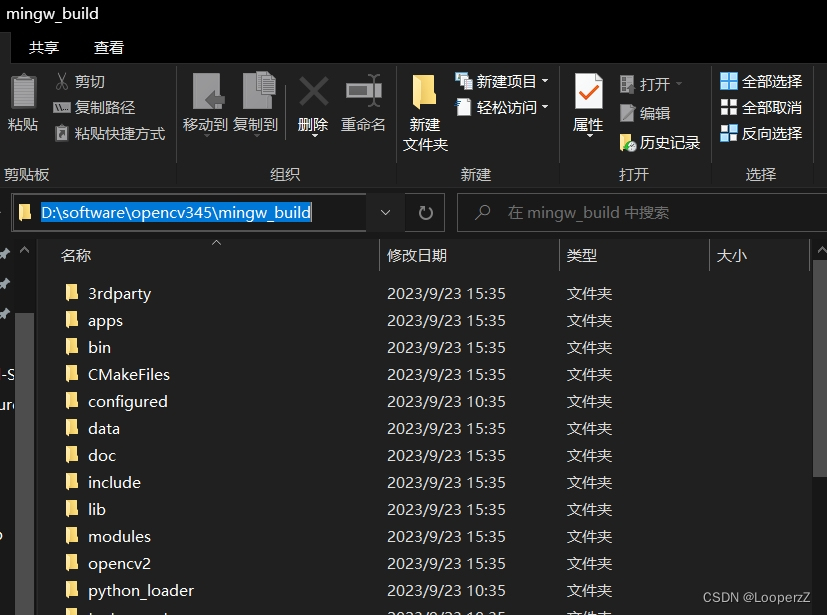This screenshot has height=615, width=827.
Task: Expand the Properties (属性) dropdown arrow
Action: pos(589,136)
